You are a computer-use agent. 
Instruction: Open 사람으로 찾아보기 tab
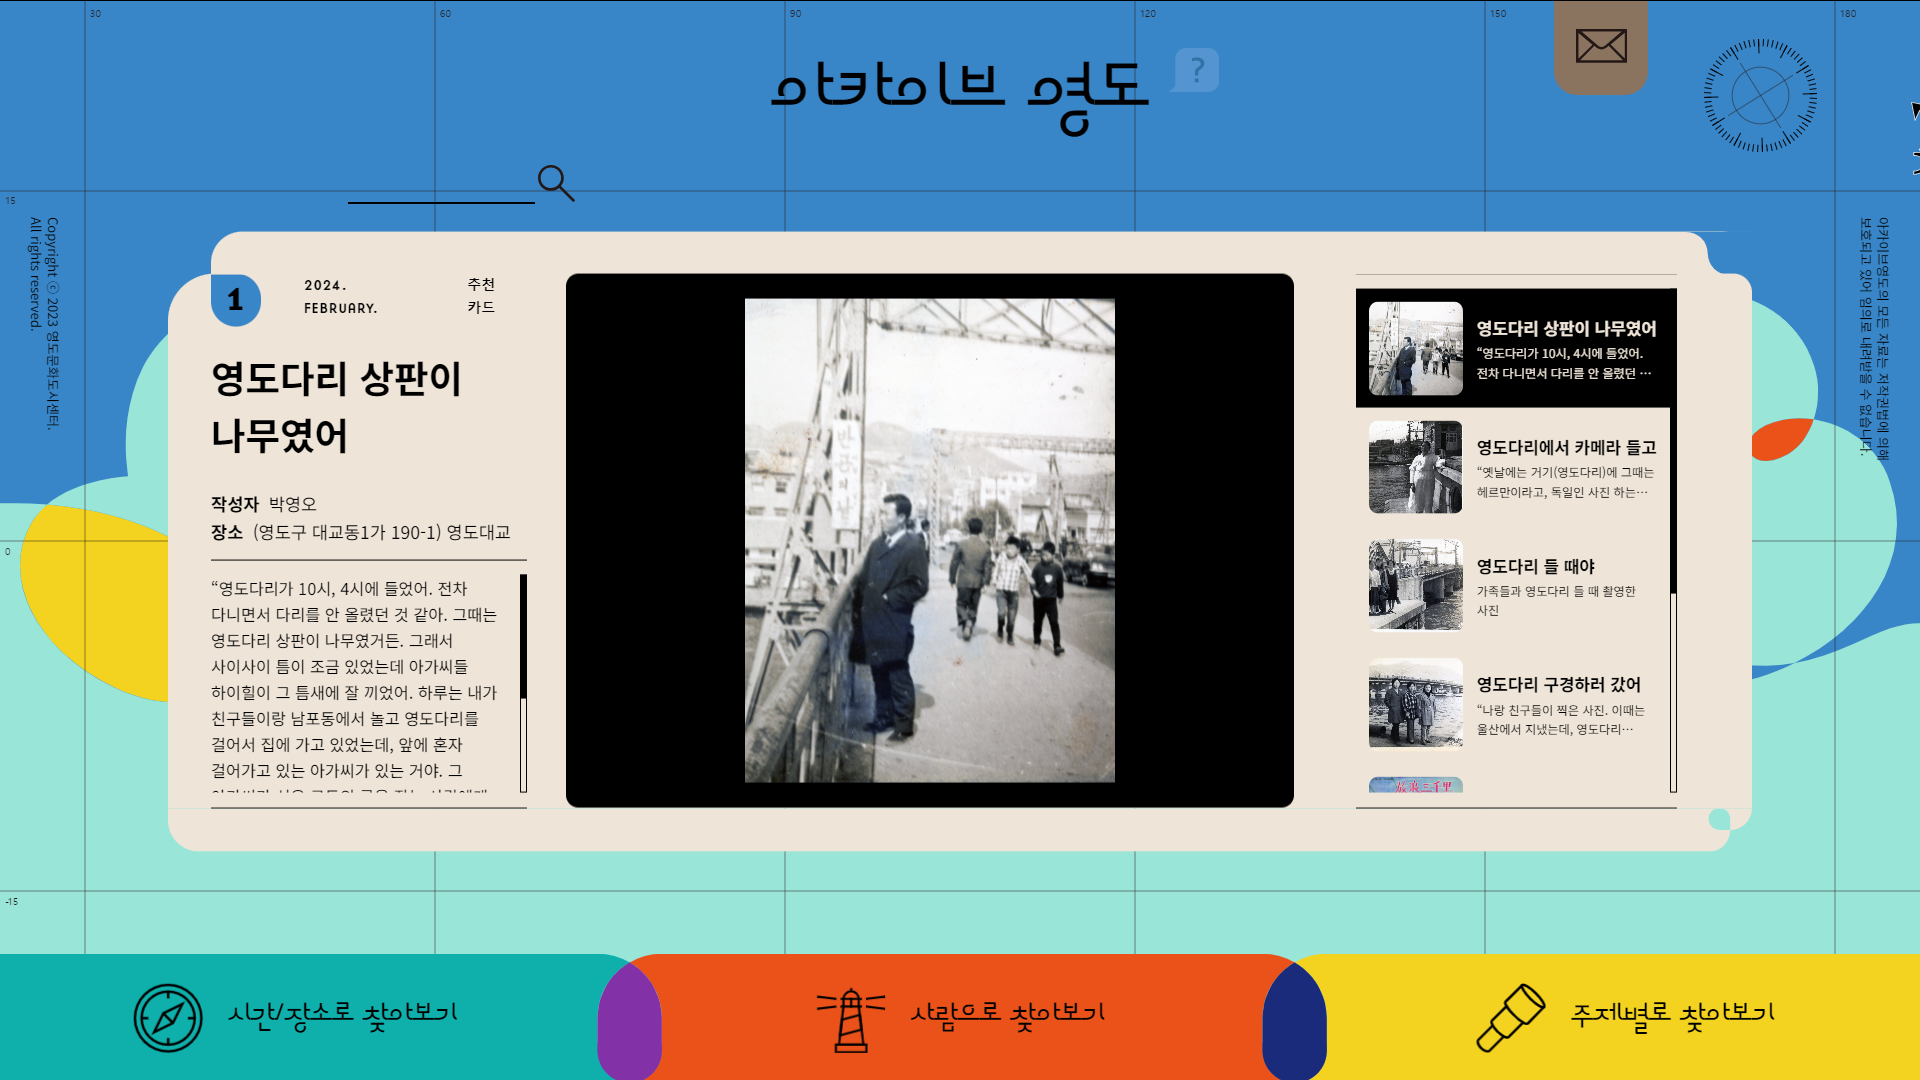point(1007,1014)
